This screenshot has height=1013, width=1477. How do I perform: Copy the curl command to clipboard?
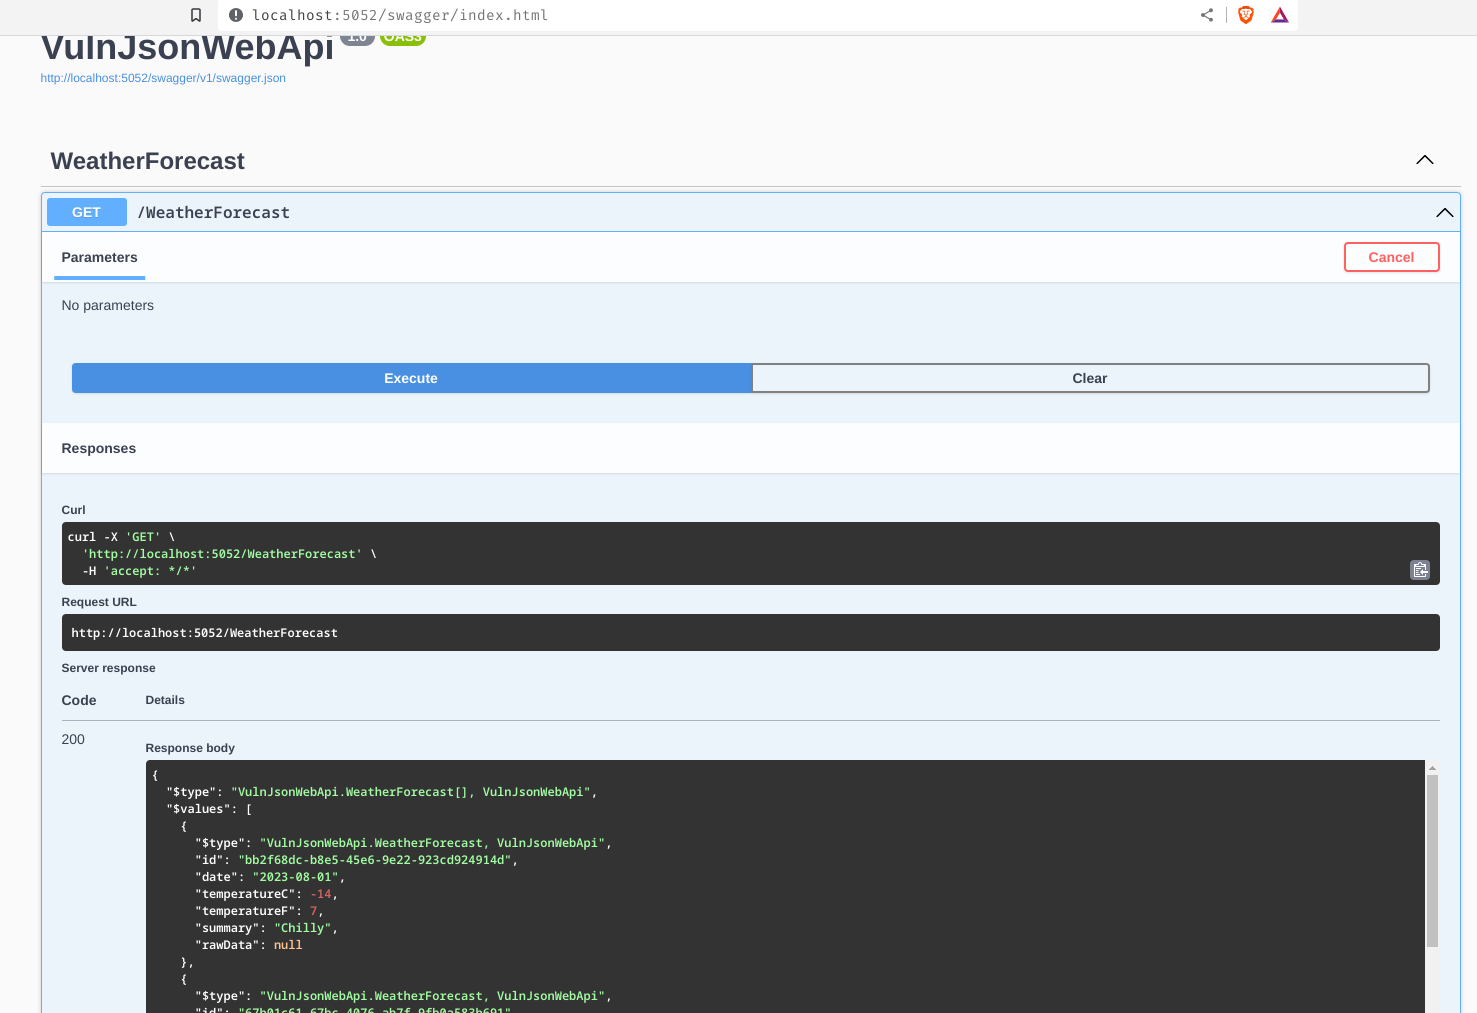tap(1420, 570)
